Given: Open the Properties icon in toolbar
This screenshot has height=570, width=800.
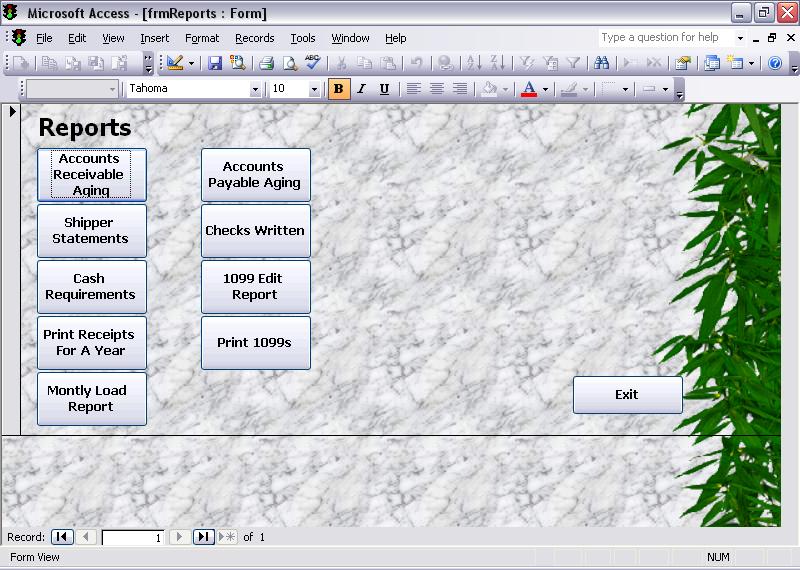Looking at the screenshot, I should pyautogui.click(x=683, y=63).
